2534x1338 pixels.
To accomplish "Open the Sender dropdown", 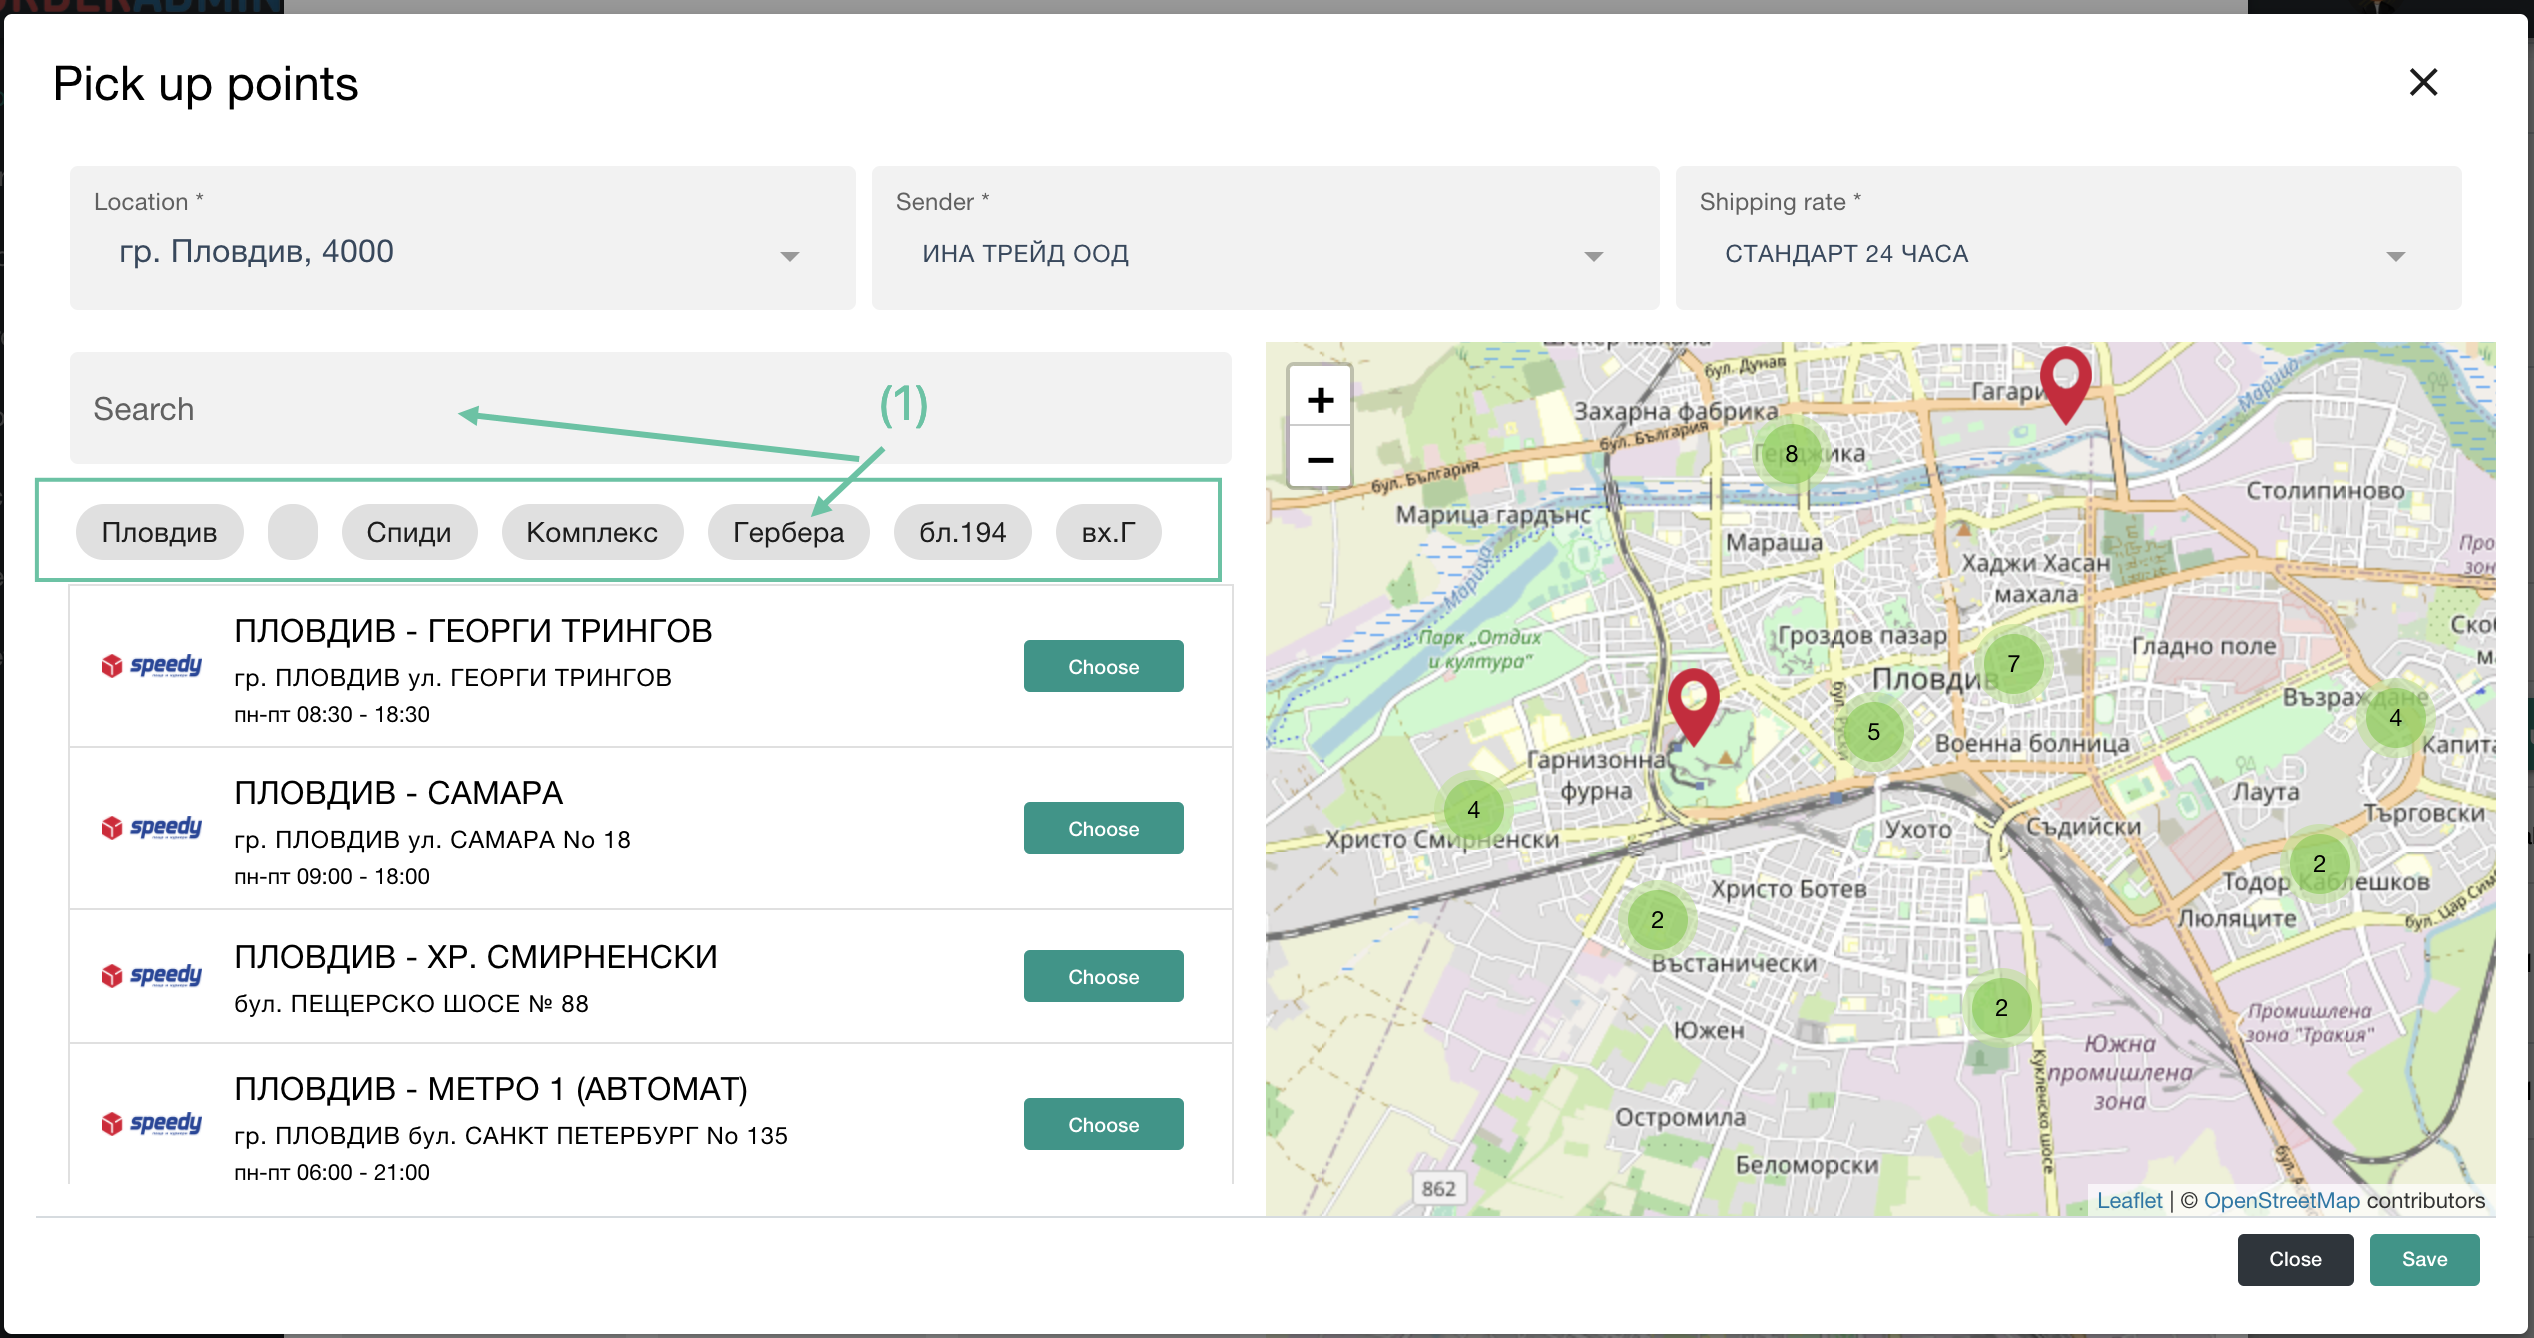I will [x=1593, y=256].
